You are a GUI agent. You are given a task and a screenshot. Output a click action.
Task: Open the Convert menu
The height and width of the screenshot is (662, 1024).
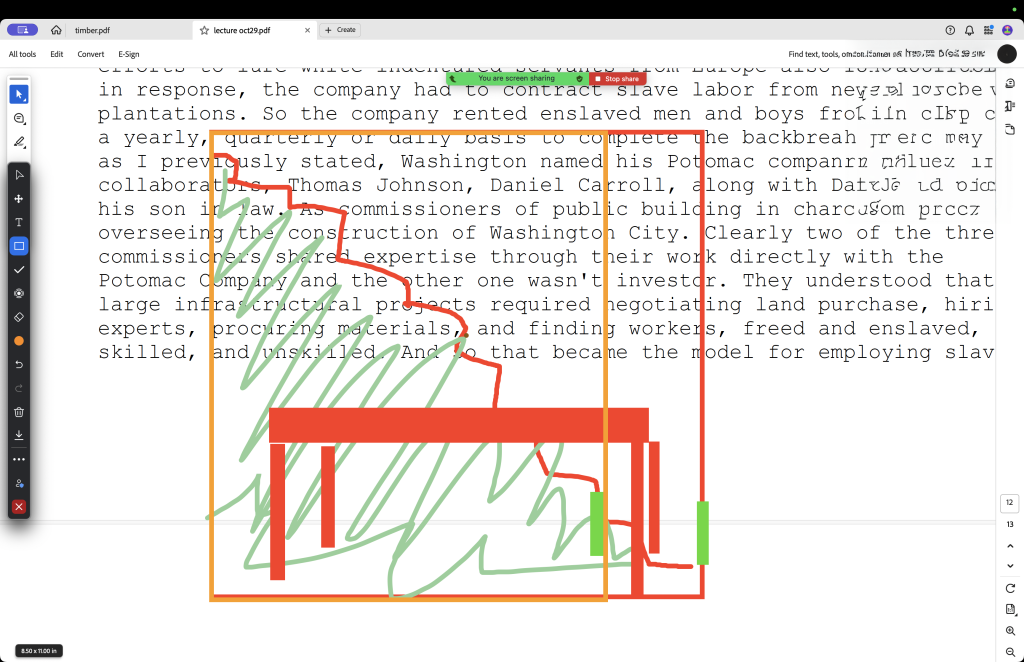coord(91,54)
